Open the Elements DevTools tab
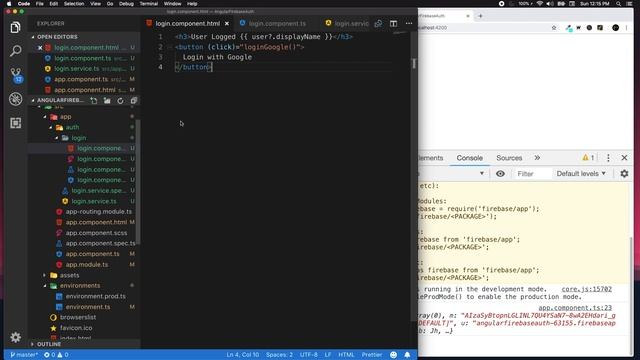The width and height of the screenshot is (640, 360). click(430, 158)
